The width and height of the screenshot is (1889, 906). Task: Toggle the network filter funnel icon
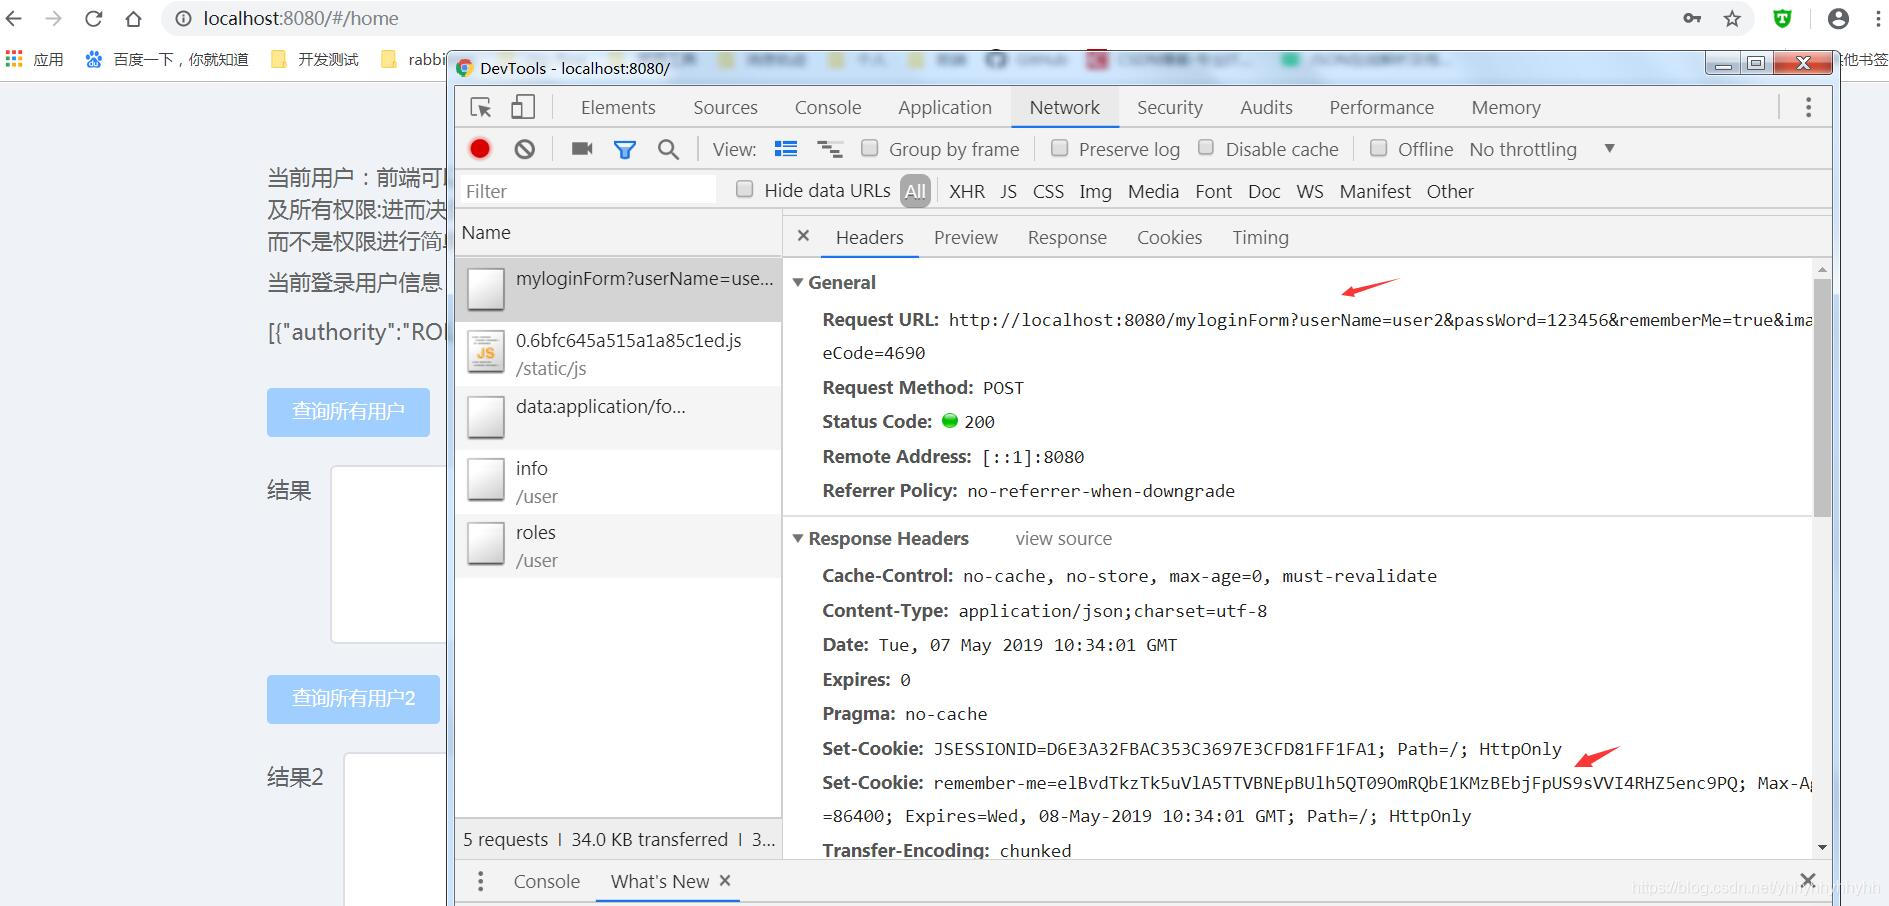(x=625, y=149)
